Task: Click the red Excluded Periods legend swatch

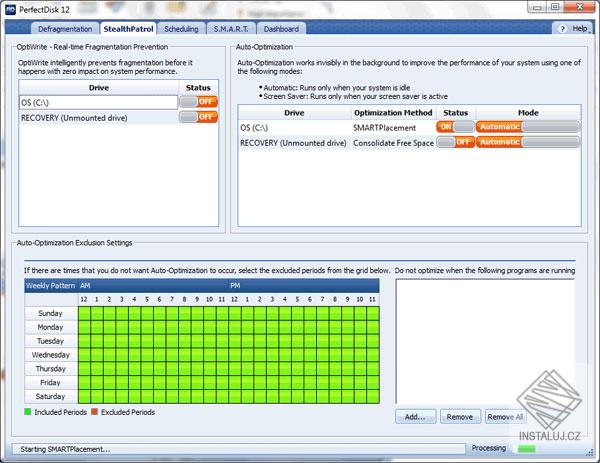Action: coord(95,412)
